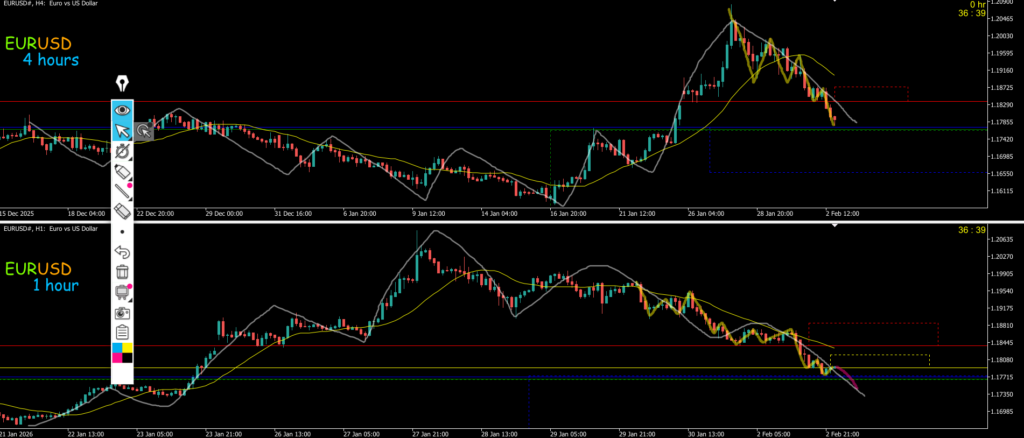The image size is (1024, 438).
Task: Click the EURUSD#, H4 chart title
Action: point(50,7)
